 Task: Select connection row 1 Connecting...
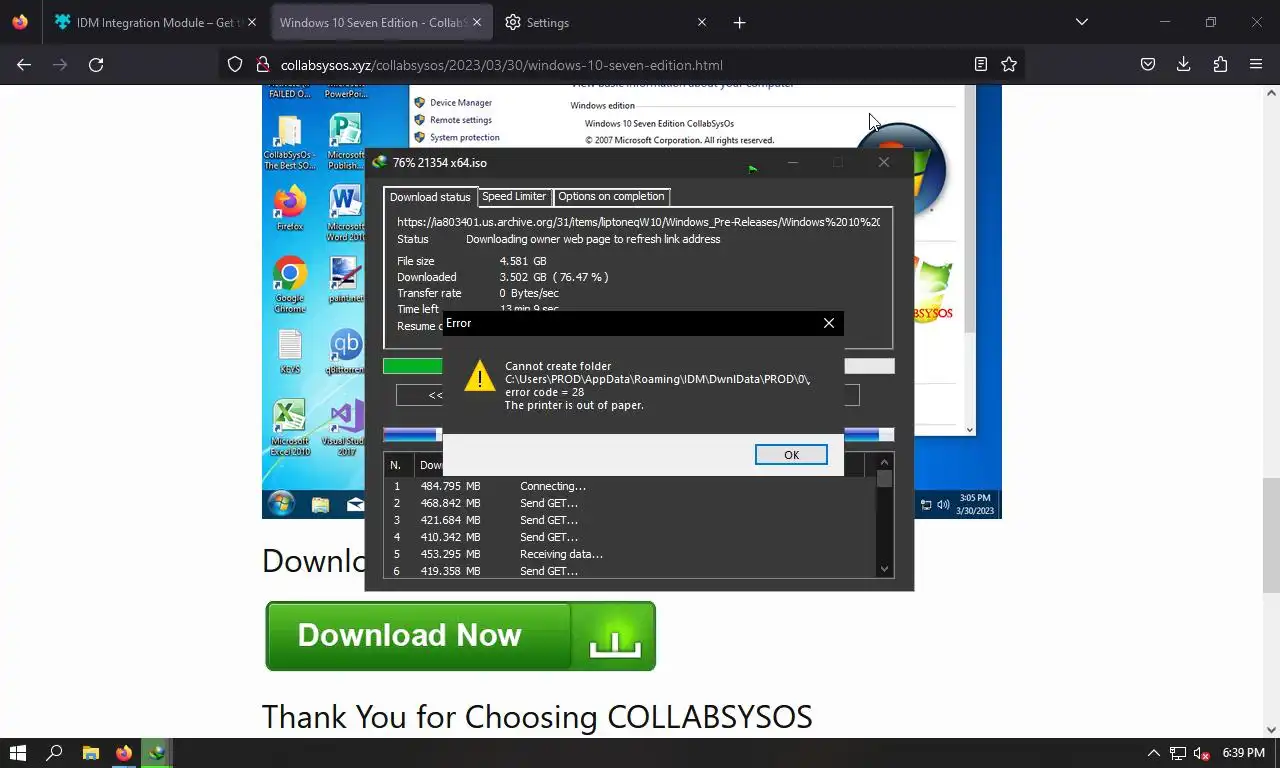pos(630,486)
